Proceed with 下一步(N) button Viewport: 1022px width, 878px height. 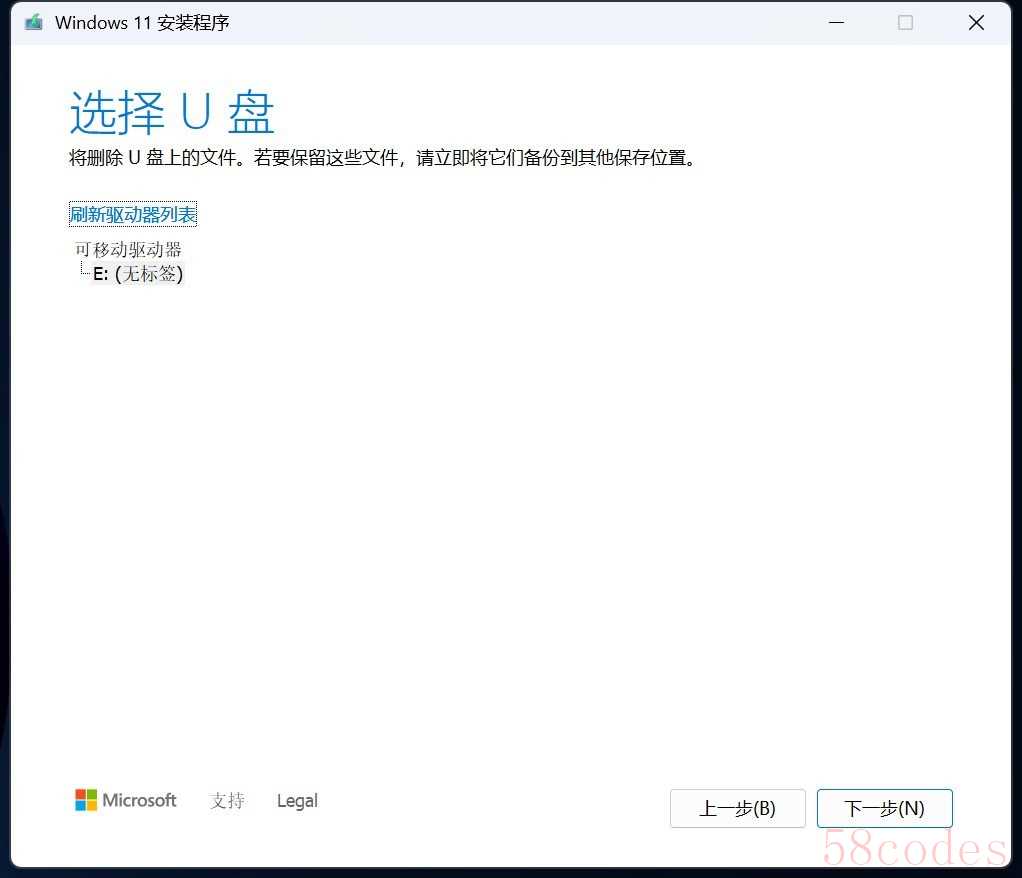[884, 808]
